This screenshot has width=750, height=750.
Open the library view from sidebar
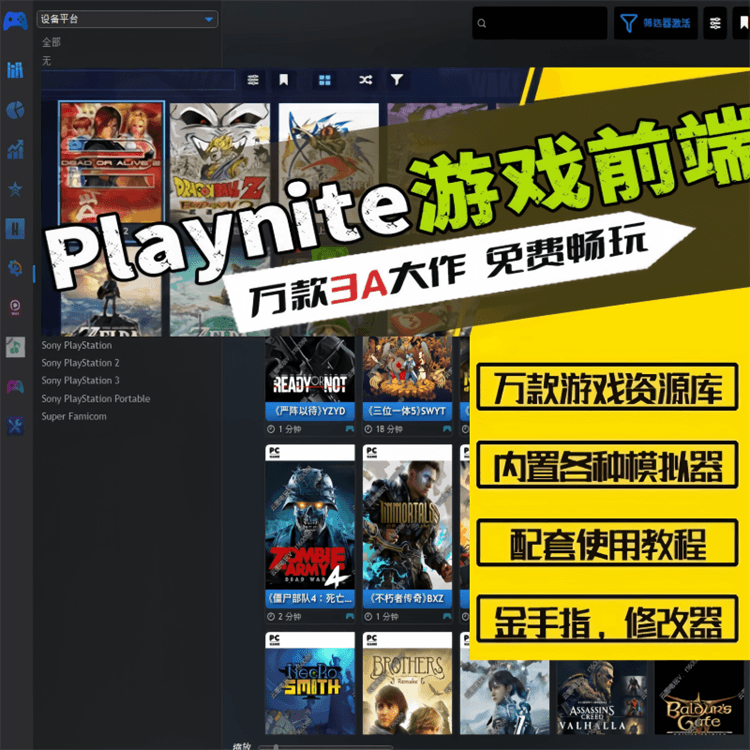(x=15, y=69)
